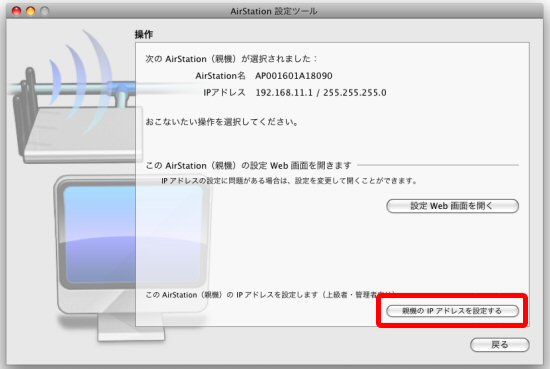The width and height of the screenshot is (550, 369).
Task: Click the grey zoom button in title bar
Action: coord(45,11)
